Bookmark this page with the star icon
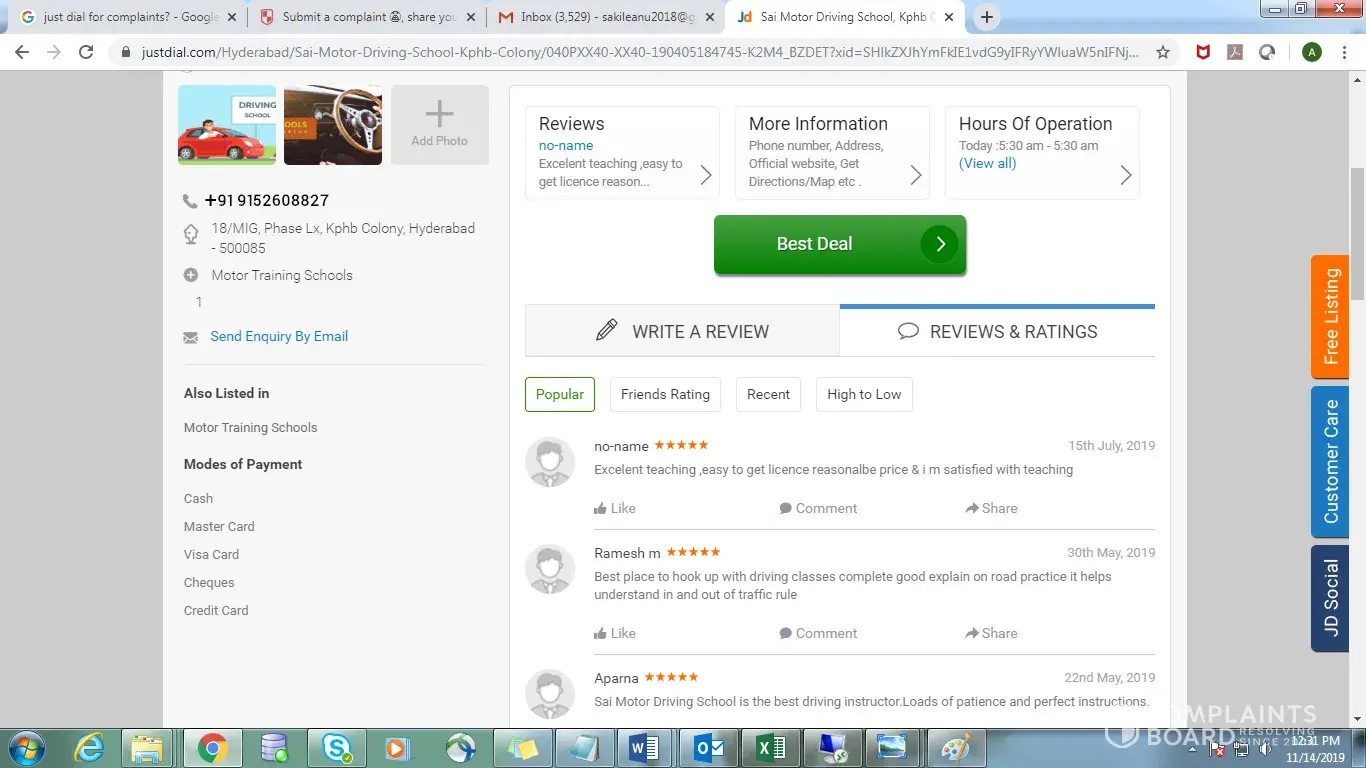This screenshot has height=768, width=1366. 1163,52
